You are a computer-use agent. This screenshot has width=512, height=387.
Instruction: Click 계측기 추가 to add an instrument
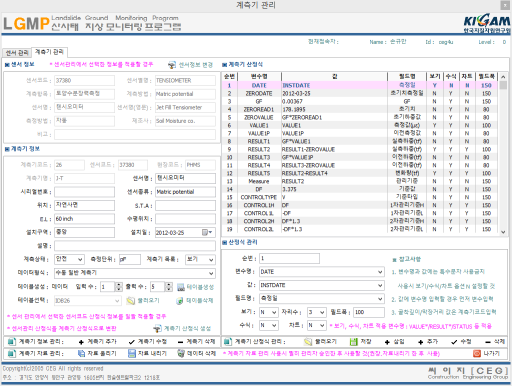tap(98, 342)
